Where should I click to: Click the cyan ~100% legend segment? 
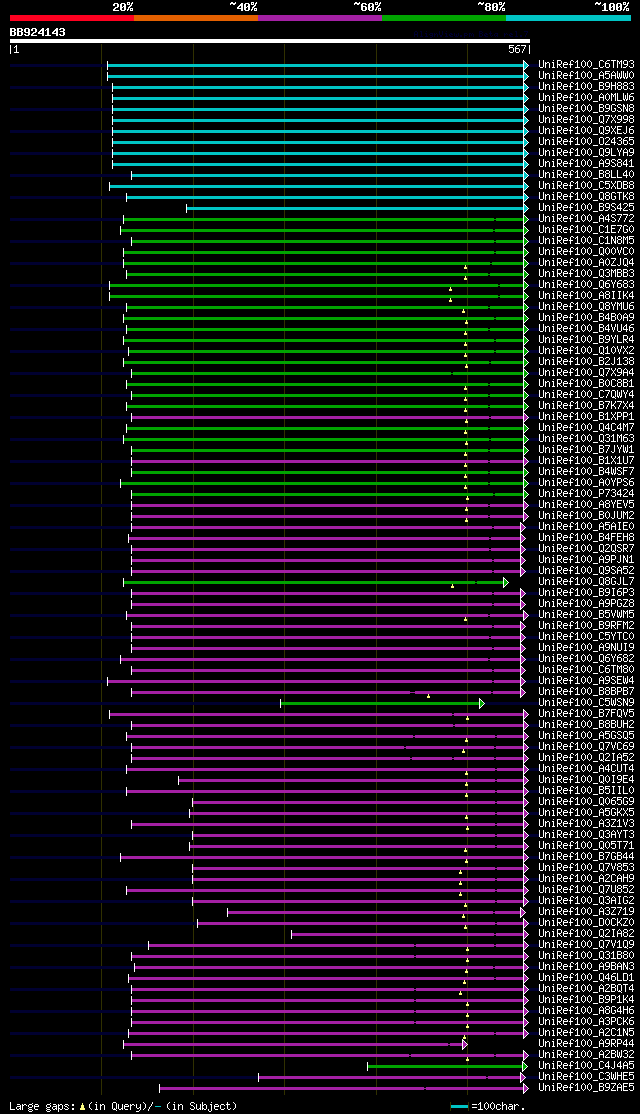[x=568, y=18]
